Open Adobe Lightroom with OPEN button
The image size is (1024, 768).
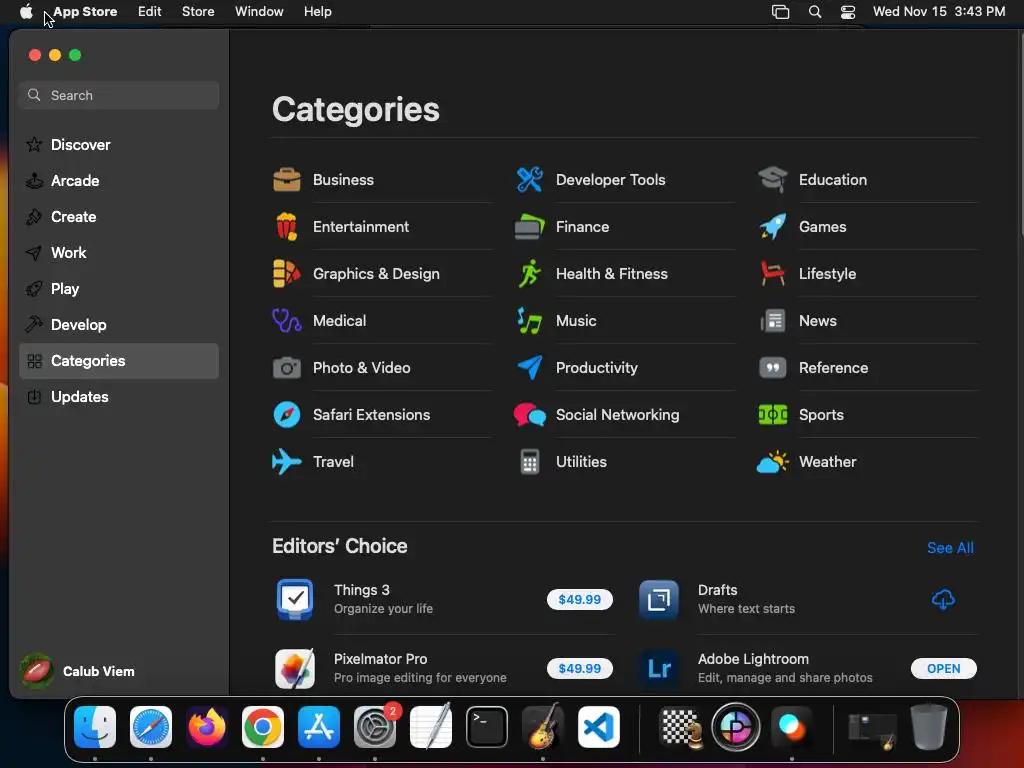[x=944, y=669]
